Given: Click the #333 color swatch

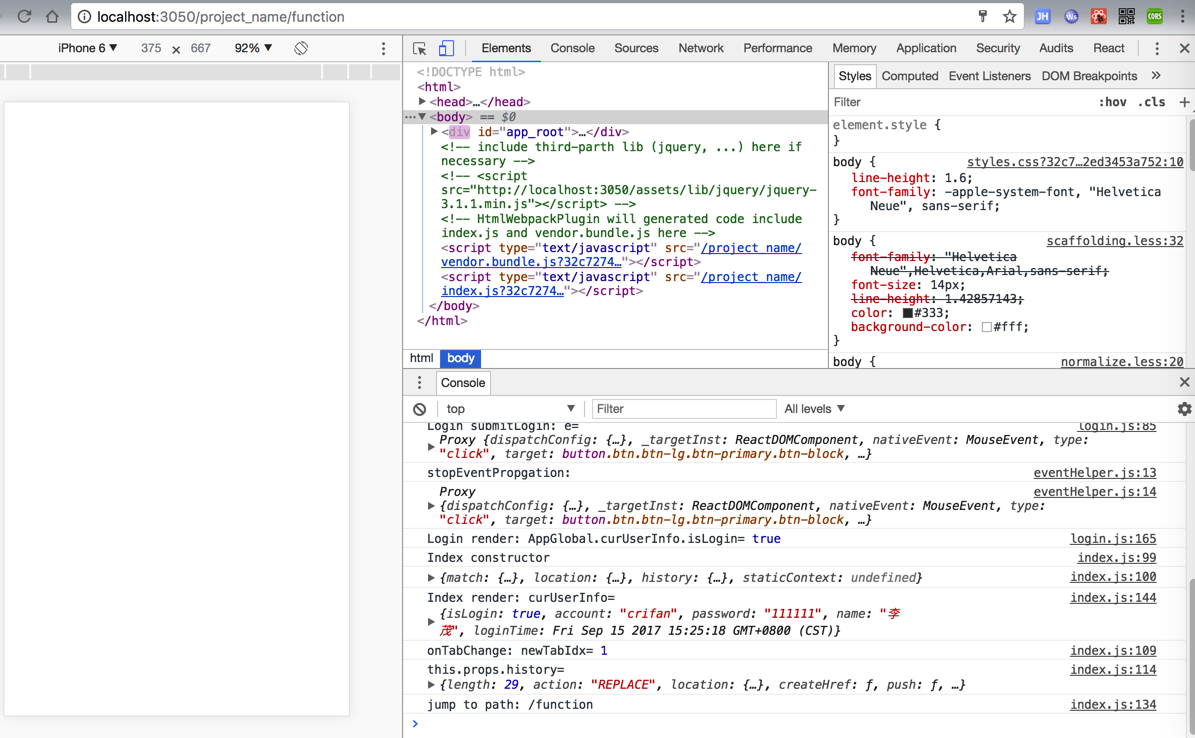Looking at the screenshot, I should 908,313.
